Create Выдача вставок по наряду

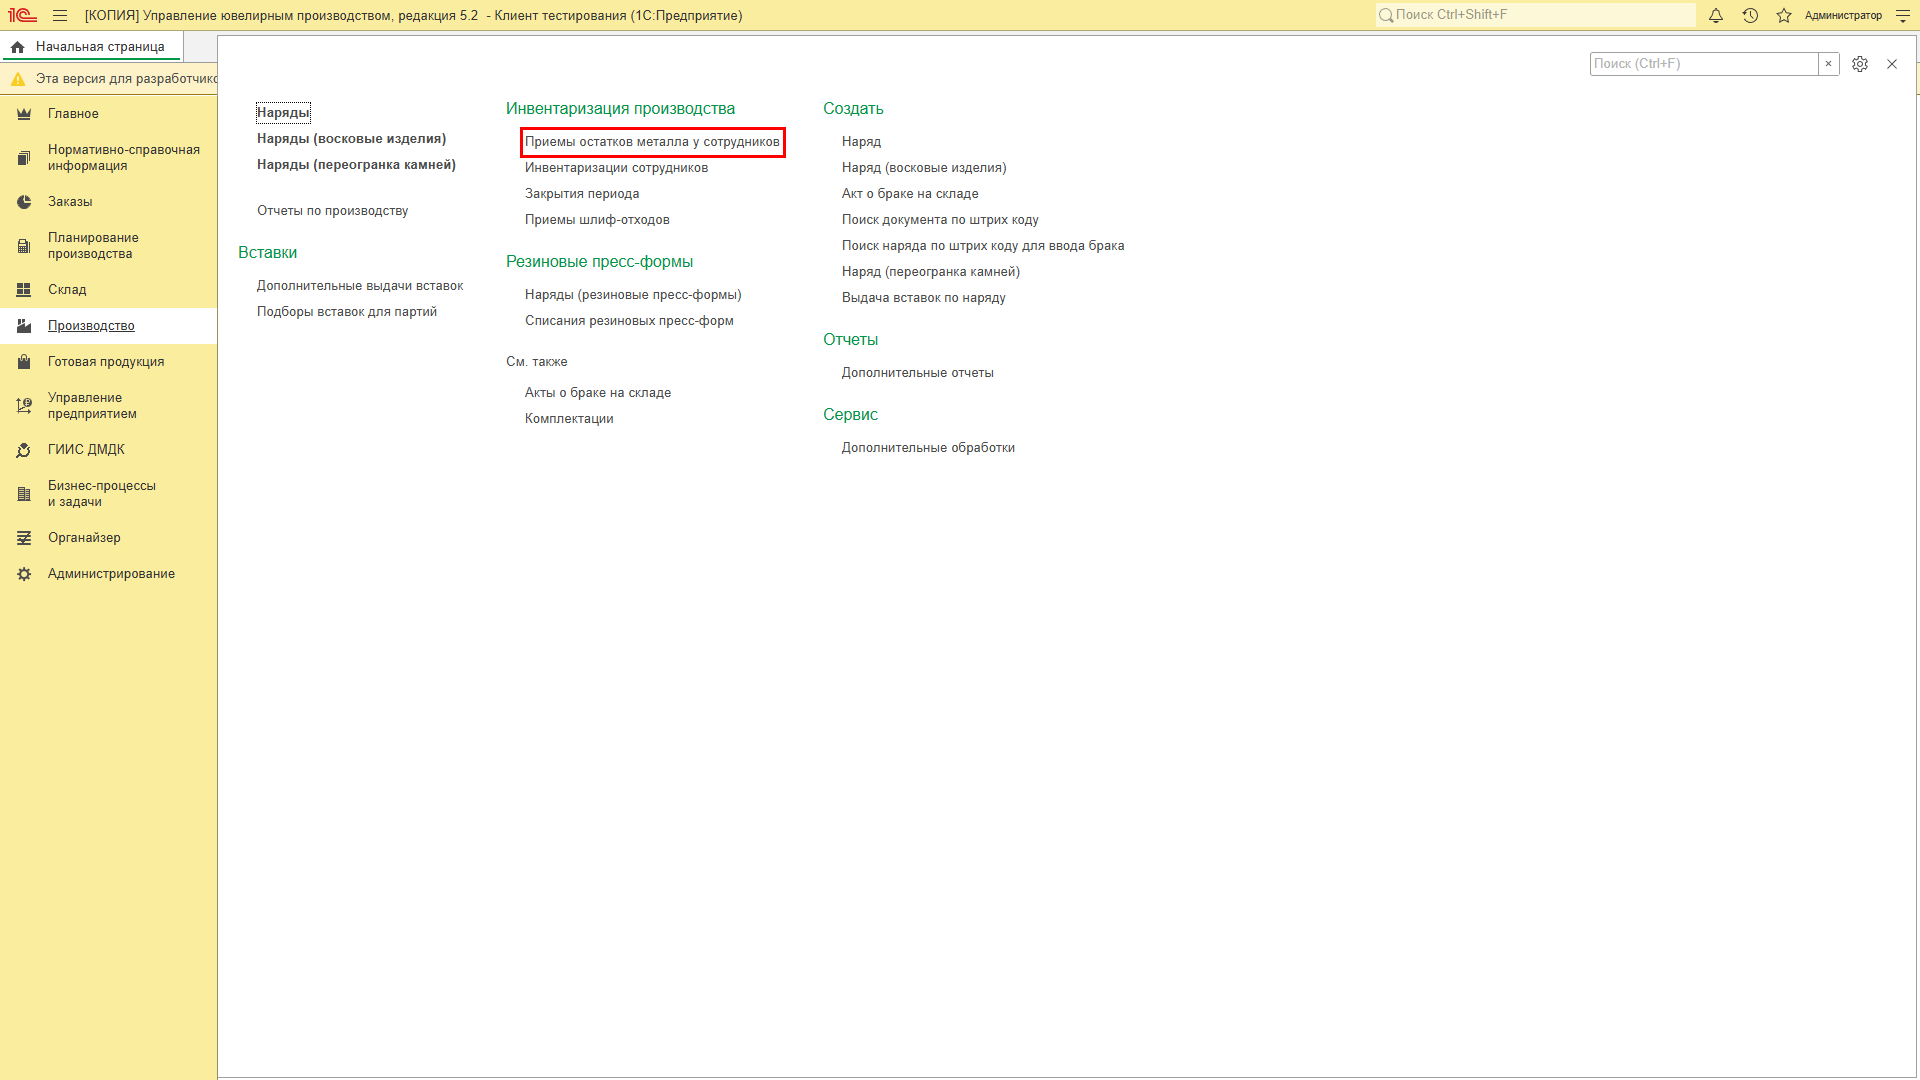click(924, 298)
